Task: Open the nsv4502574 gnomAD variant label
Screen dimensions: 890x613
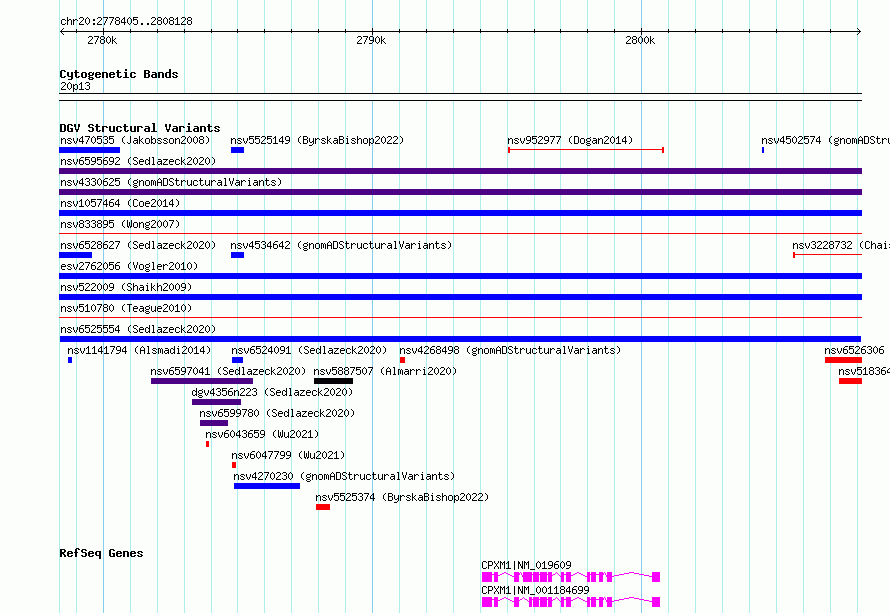Action: pos(825,140)
